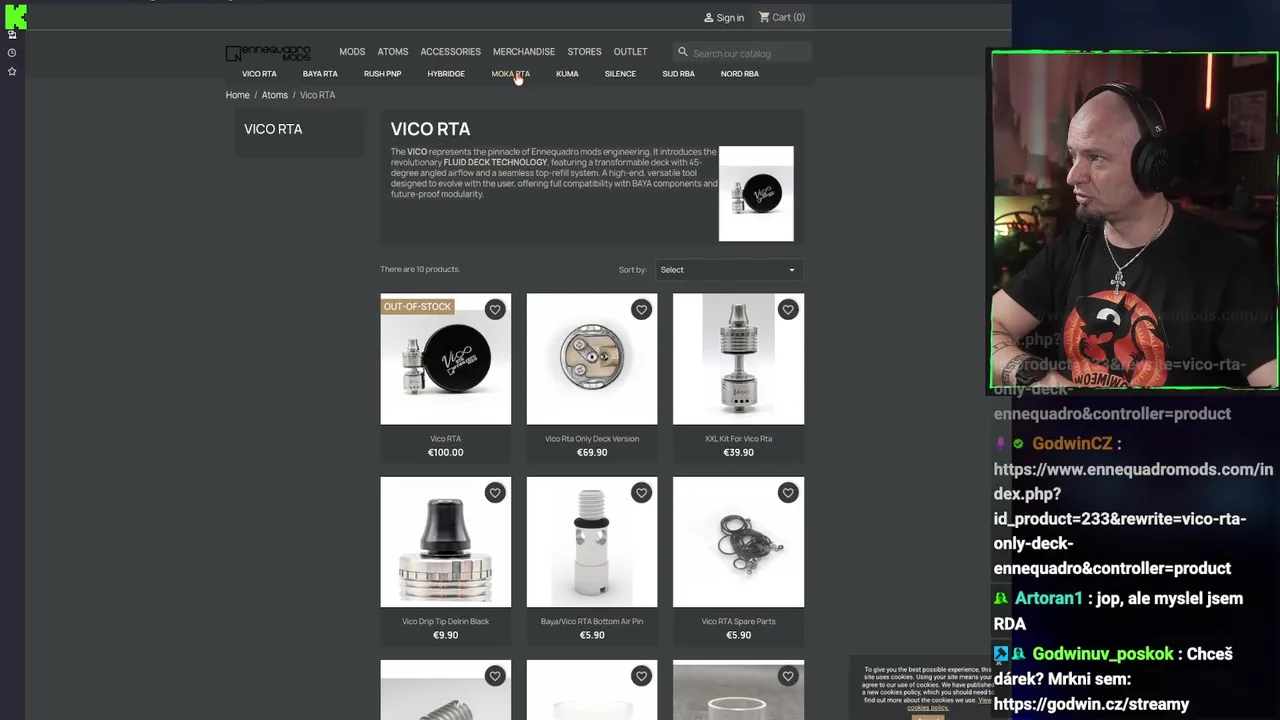Select BAYA RTA submenu item
This screenshot has height=720, width=1280.
320,74
